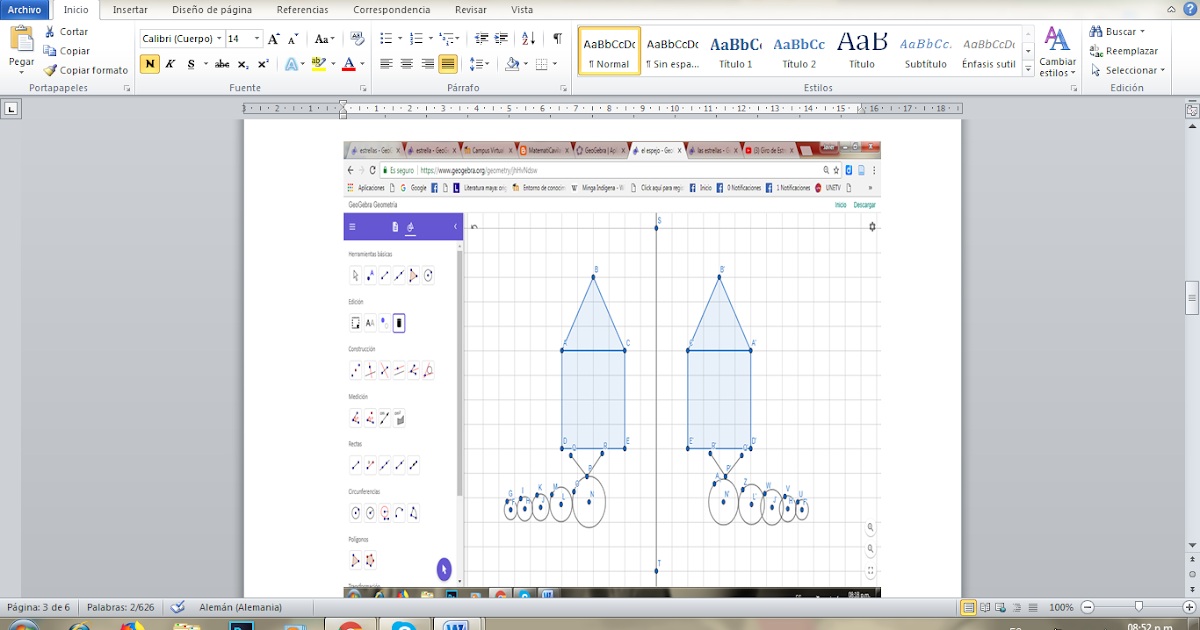1200x630 pixels.
Task: Click the zoom slider in the status bar
Action: [x=1140, y=606]
